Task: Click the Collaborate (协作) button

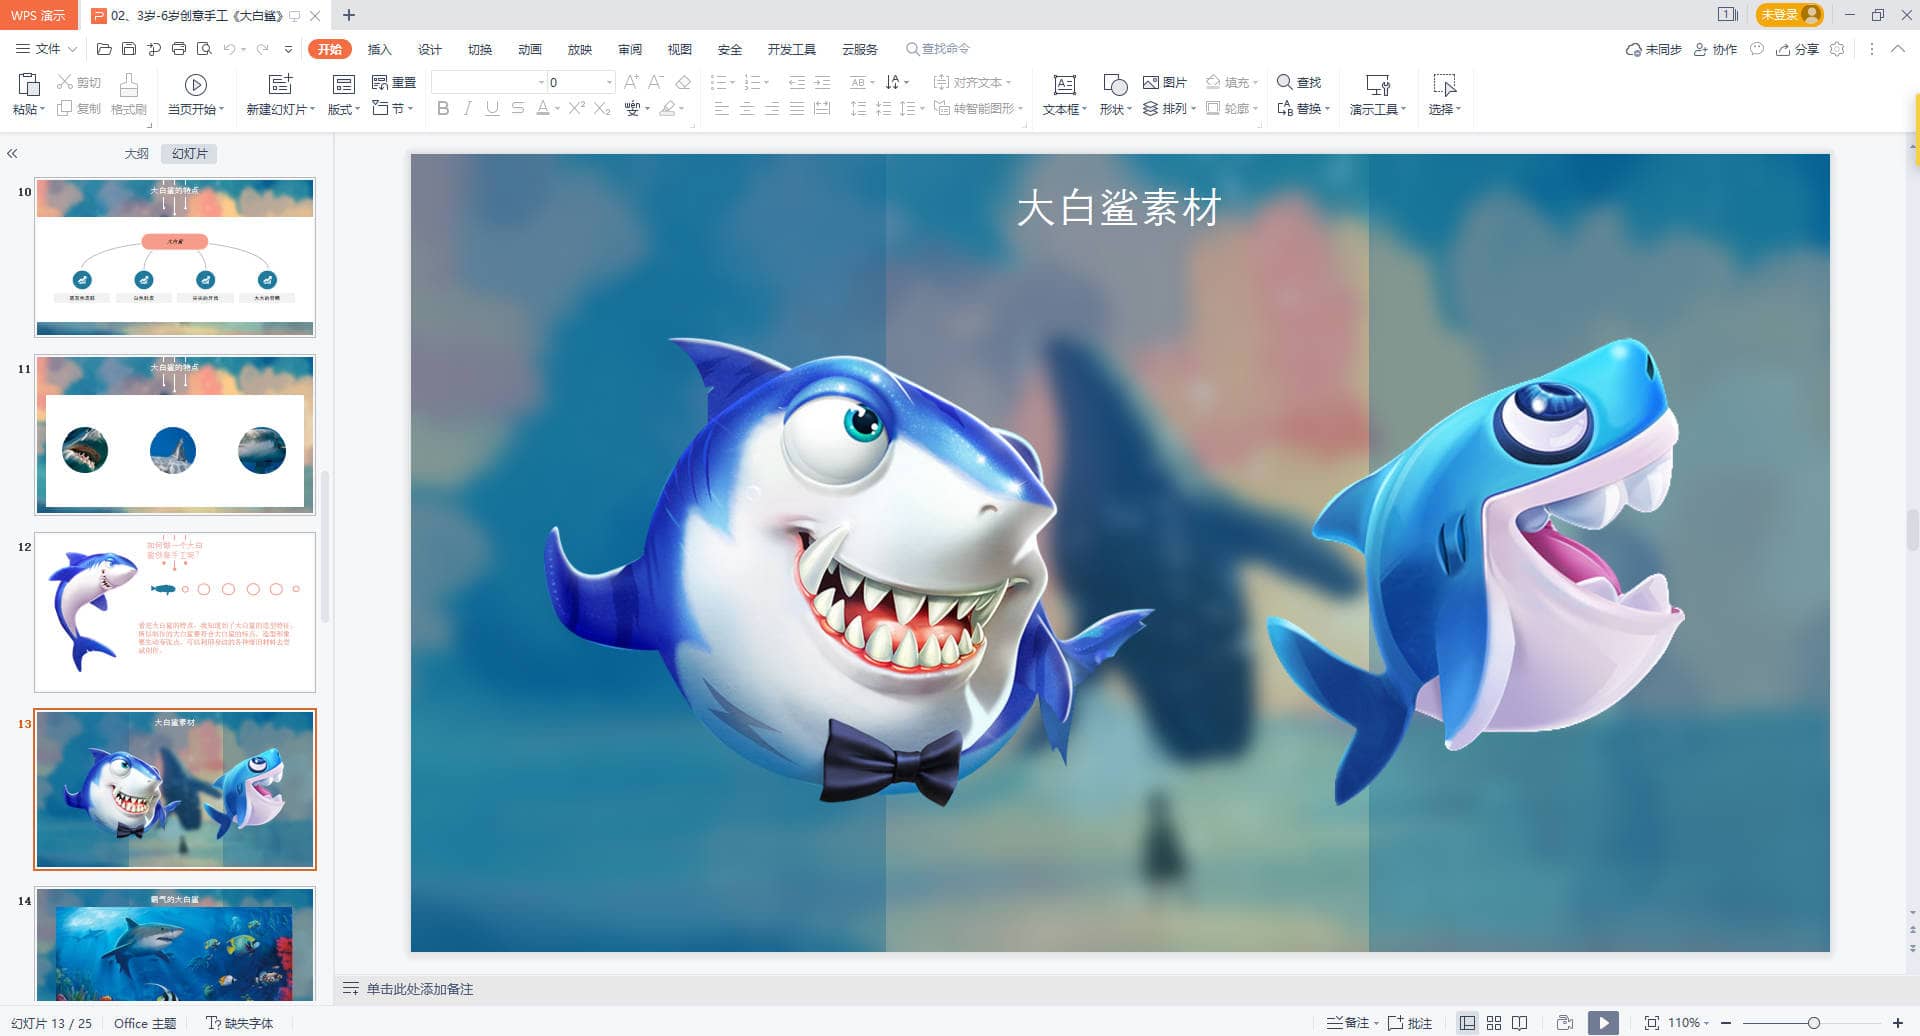Action: [x=1715, y=49]
